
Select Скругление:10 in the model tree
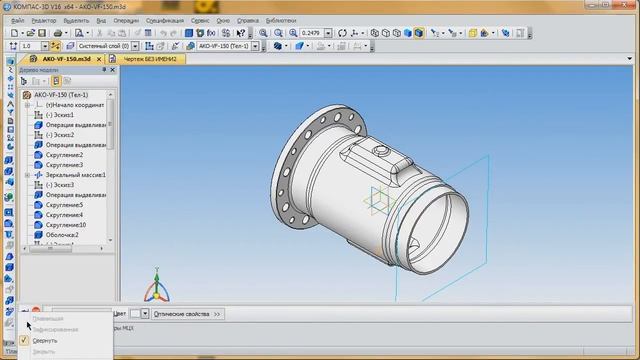(x=66, y=225)
